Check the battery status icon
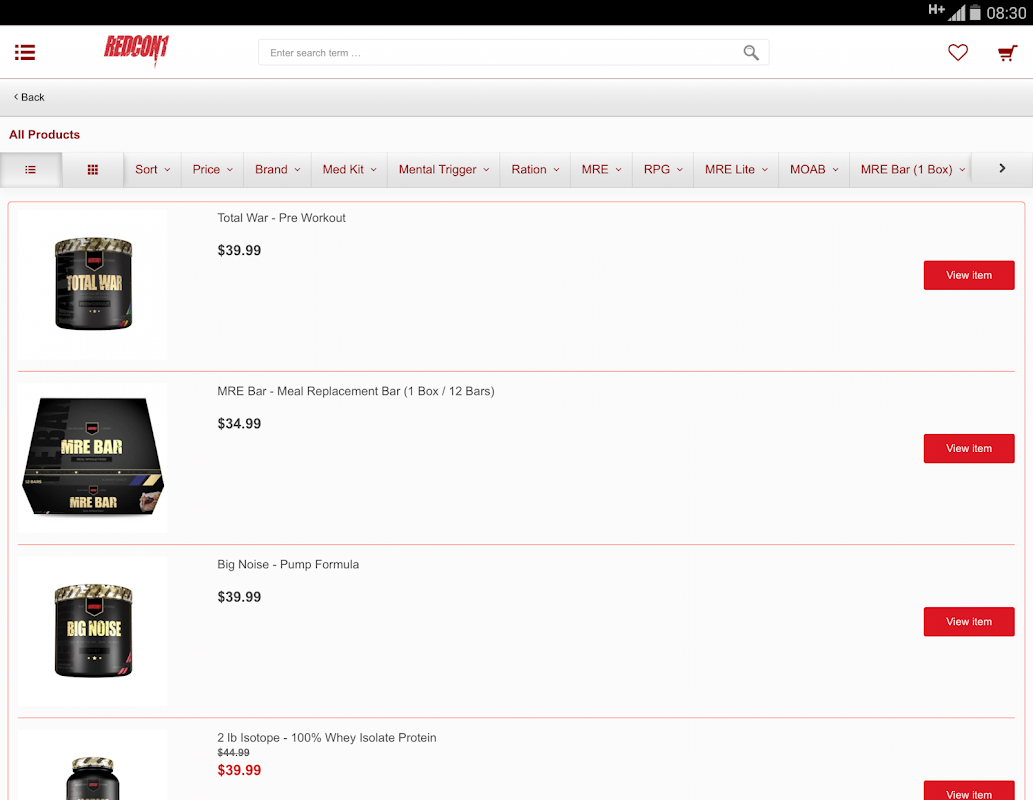Screen dimensions: 1033x800 975,13
